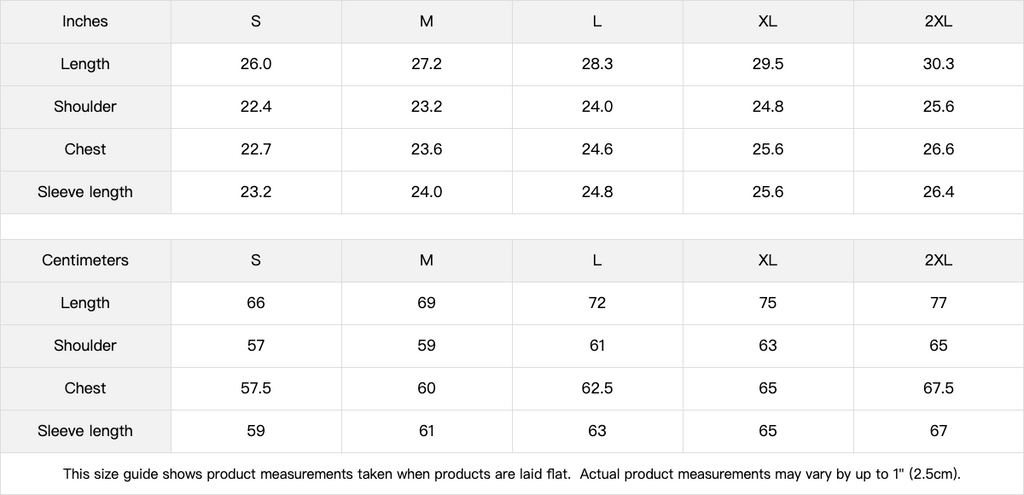This screenshot has width=1024, height=495.
Task: Click the 26.4 sleeve length value for 2XL
Action: [938, 192]
